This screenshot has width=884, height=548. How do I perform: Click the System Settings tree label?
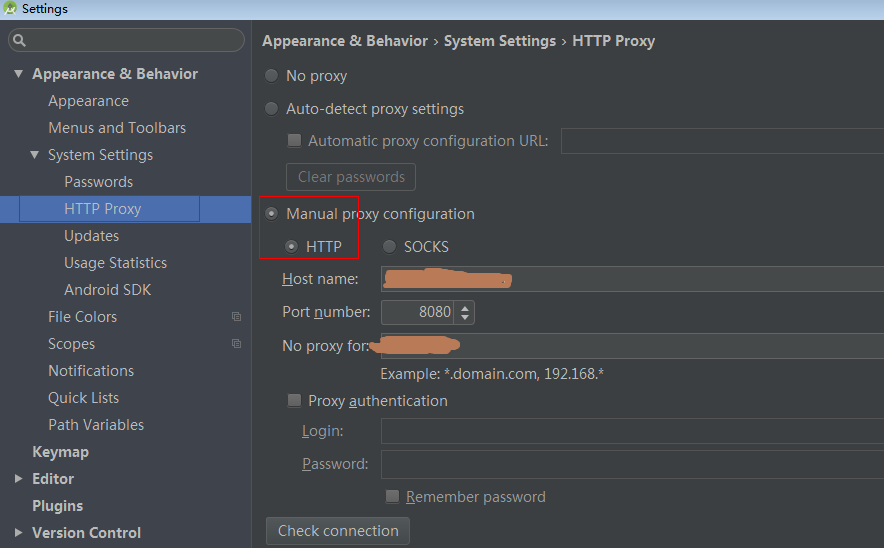100,155
